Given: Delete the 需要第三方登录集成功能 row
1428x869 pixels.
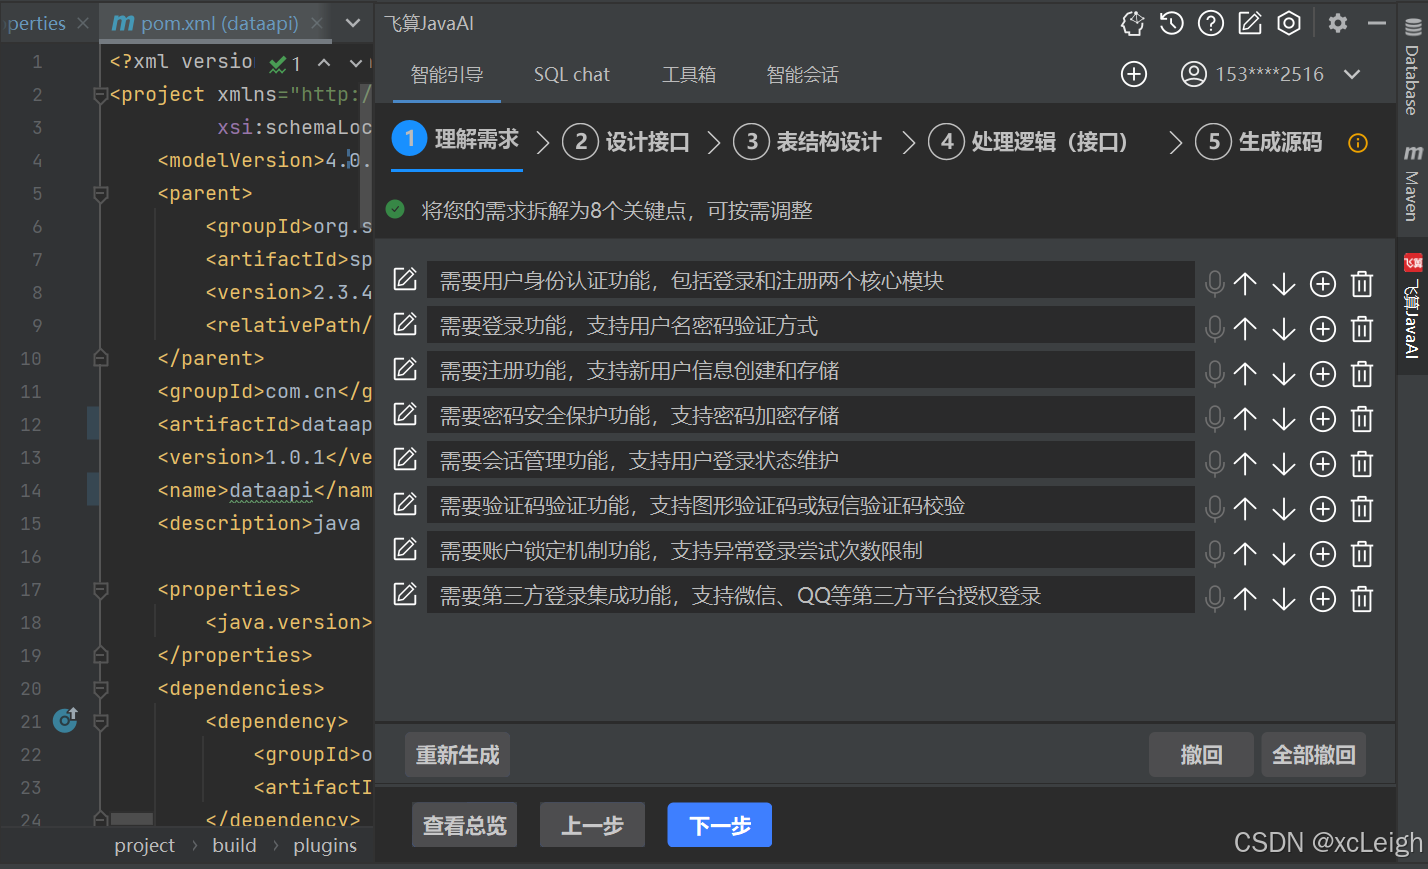Looking at the screenshot, I should (x=1362, y=599).
